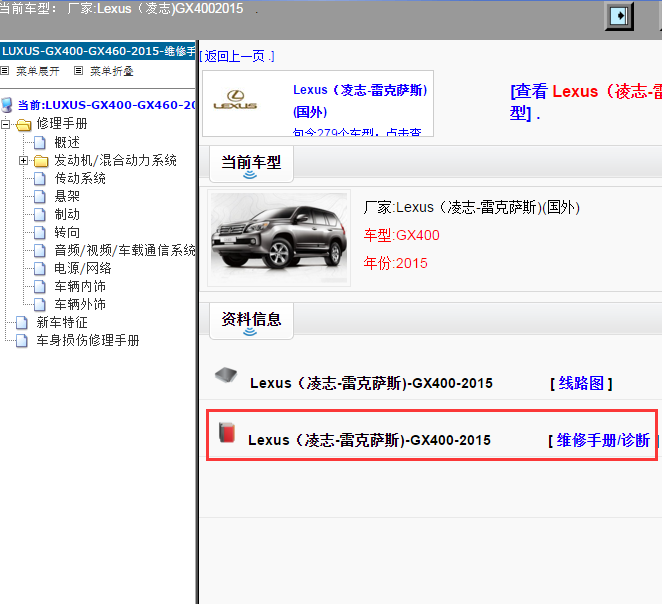
Task: Click the page icon next to 音频/视频/车载通信系统
Action: tap(40, 251)
